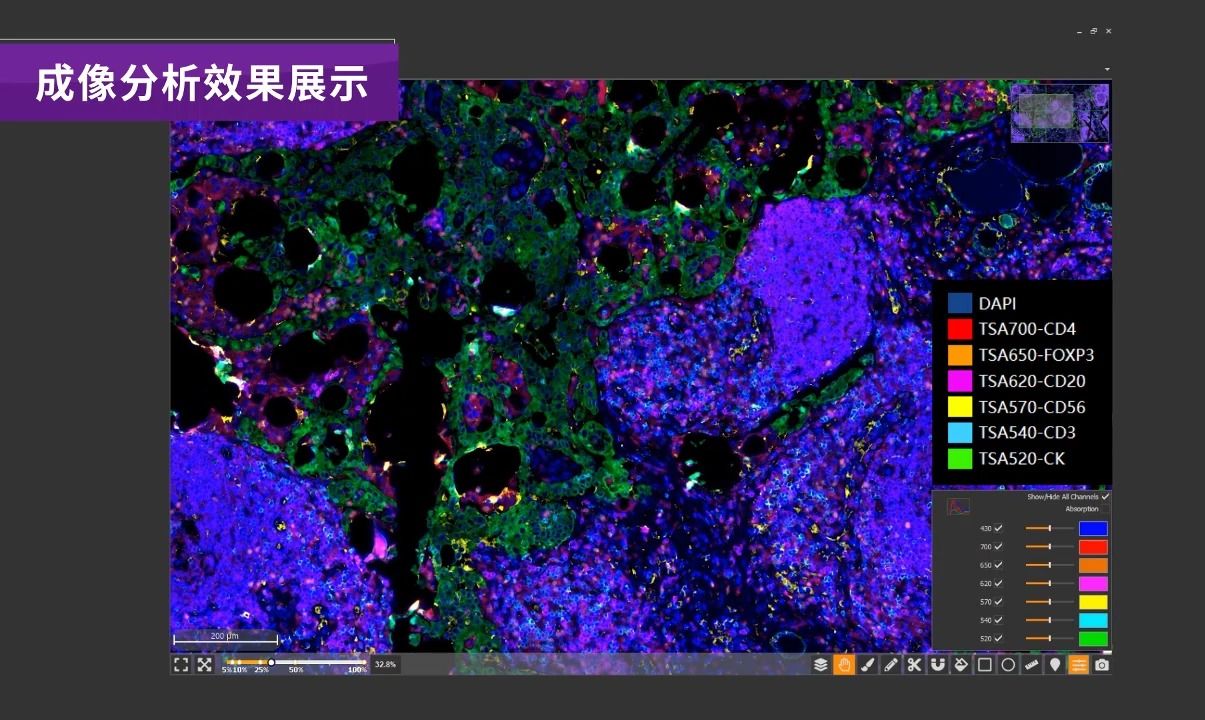
Task: Adjust the 430 channel intensity slider
Action: point(1049,528)
